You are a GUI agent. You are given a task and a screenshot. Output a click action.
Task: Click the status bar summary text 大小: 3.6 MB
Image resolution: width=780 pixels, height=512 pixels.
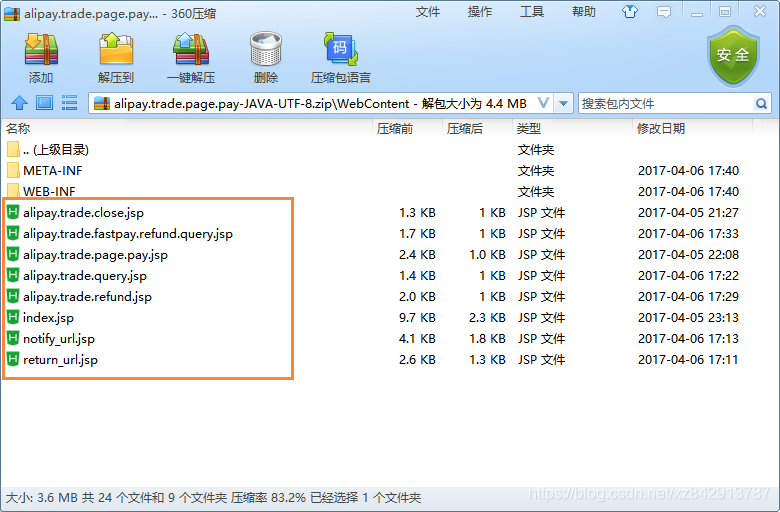click(x=42, y=498)
